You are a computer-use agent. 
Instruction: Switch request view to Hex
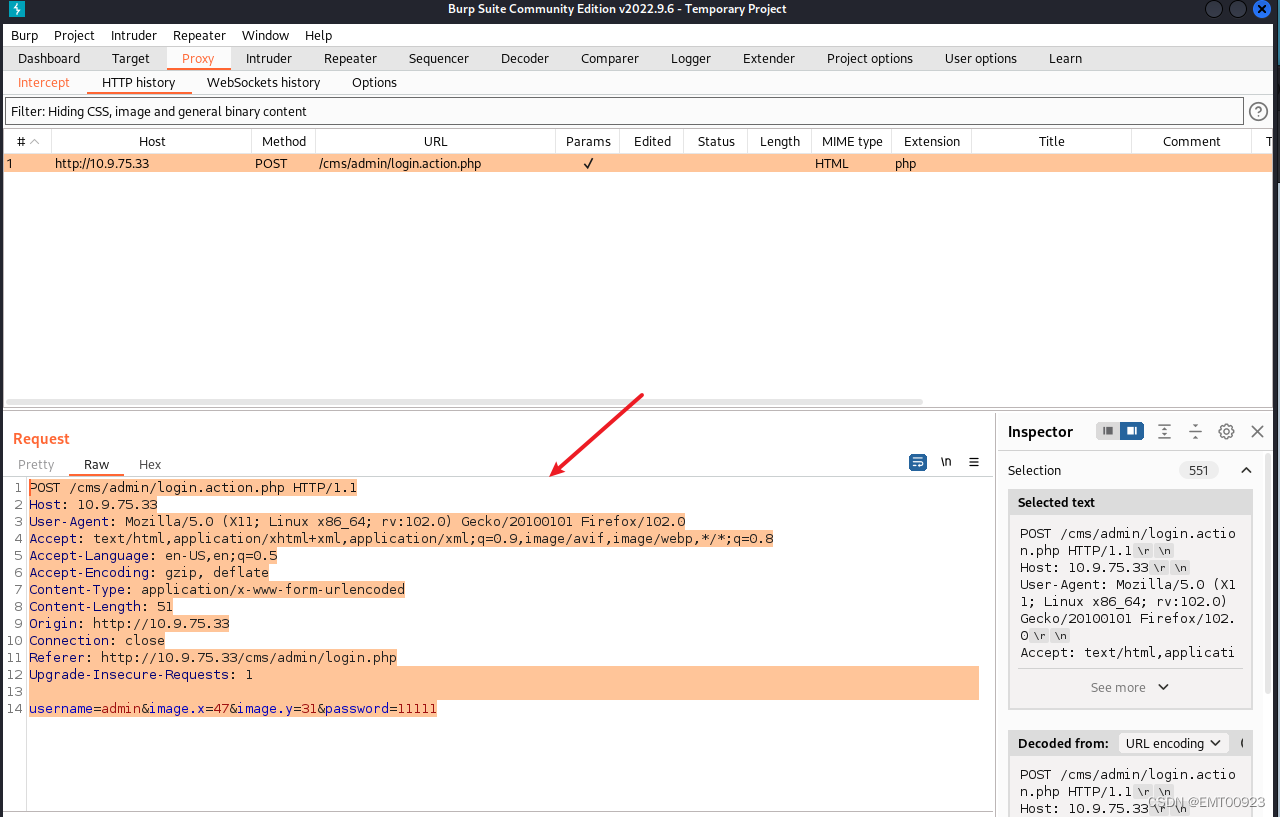pos(150,464)
